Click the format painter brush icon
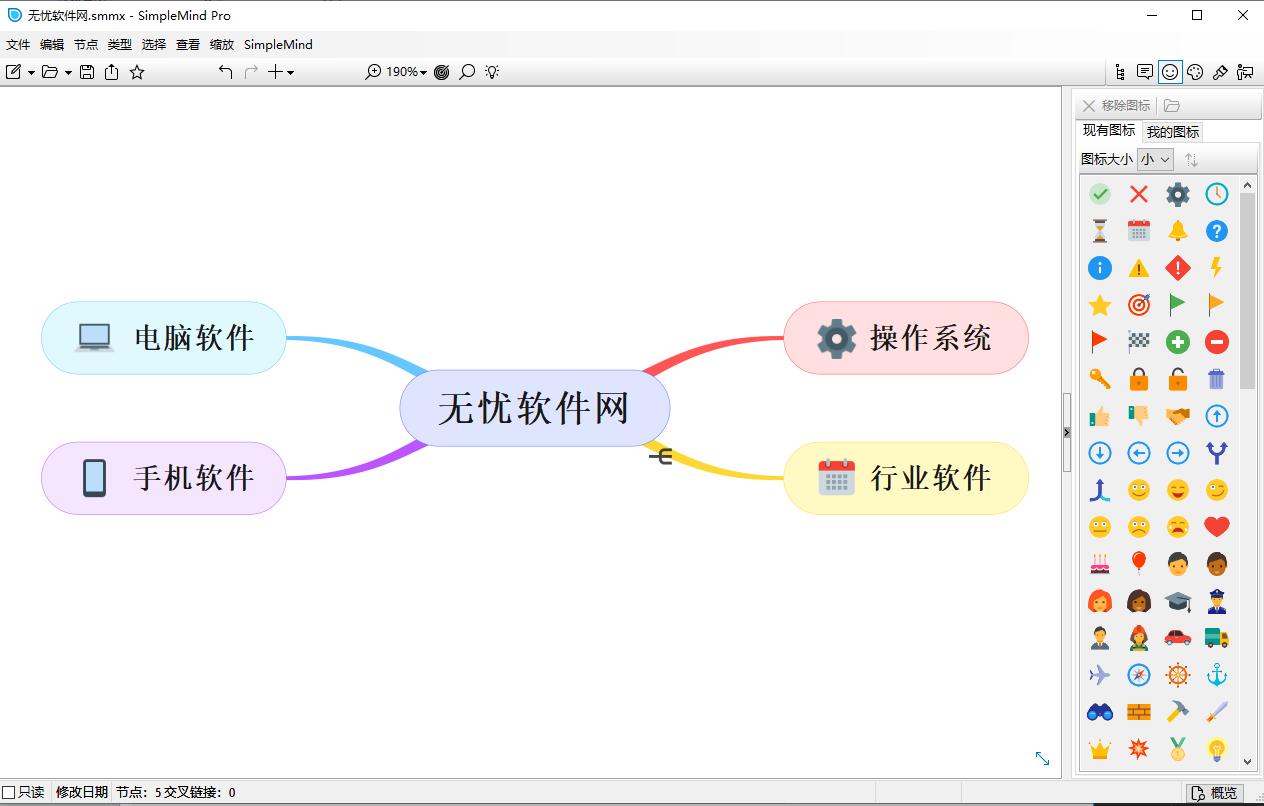Viewport: 1264px width, 806px height. pos(1220,71)
